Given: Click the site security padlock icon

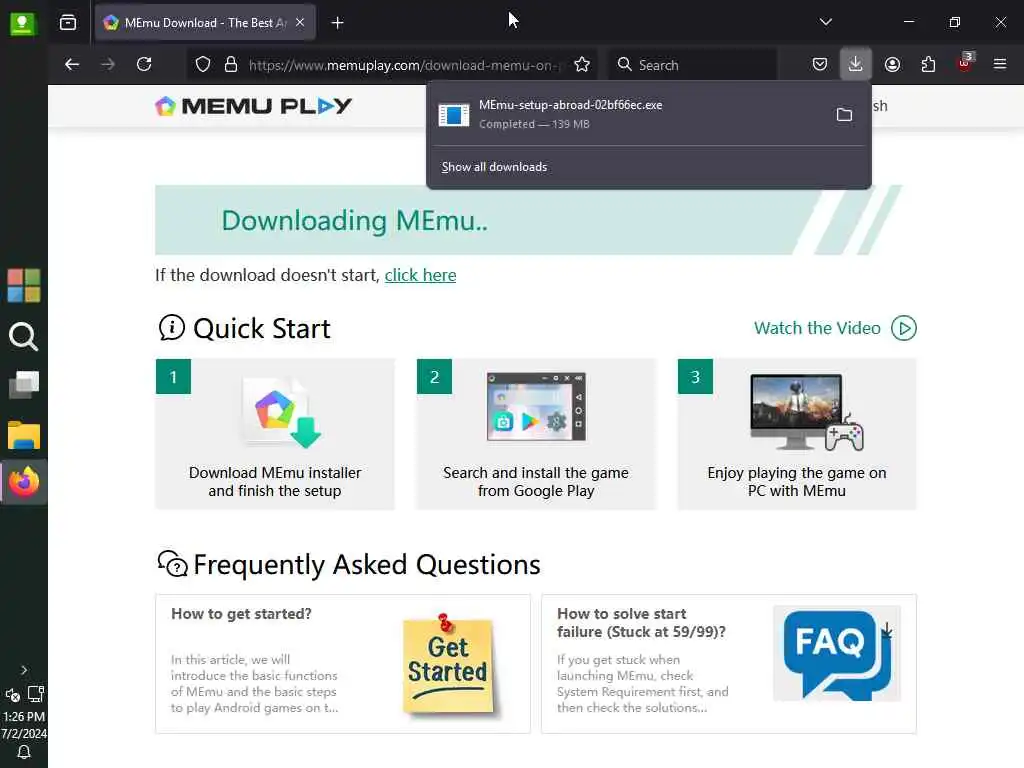Looking at the screenshot, I should click(231, 65).
